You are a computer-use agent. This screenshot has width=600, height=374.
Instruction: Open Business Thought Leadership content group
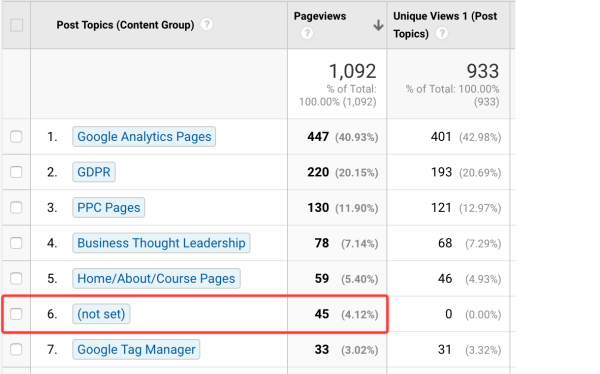click(161, 243)
